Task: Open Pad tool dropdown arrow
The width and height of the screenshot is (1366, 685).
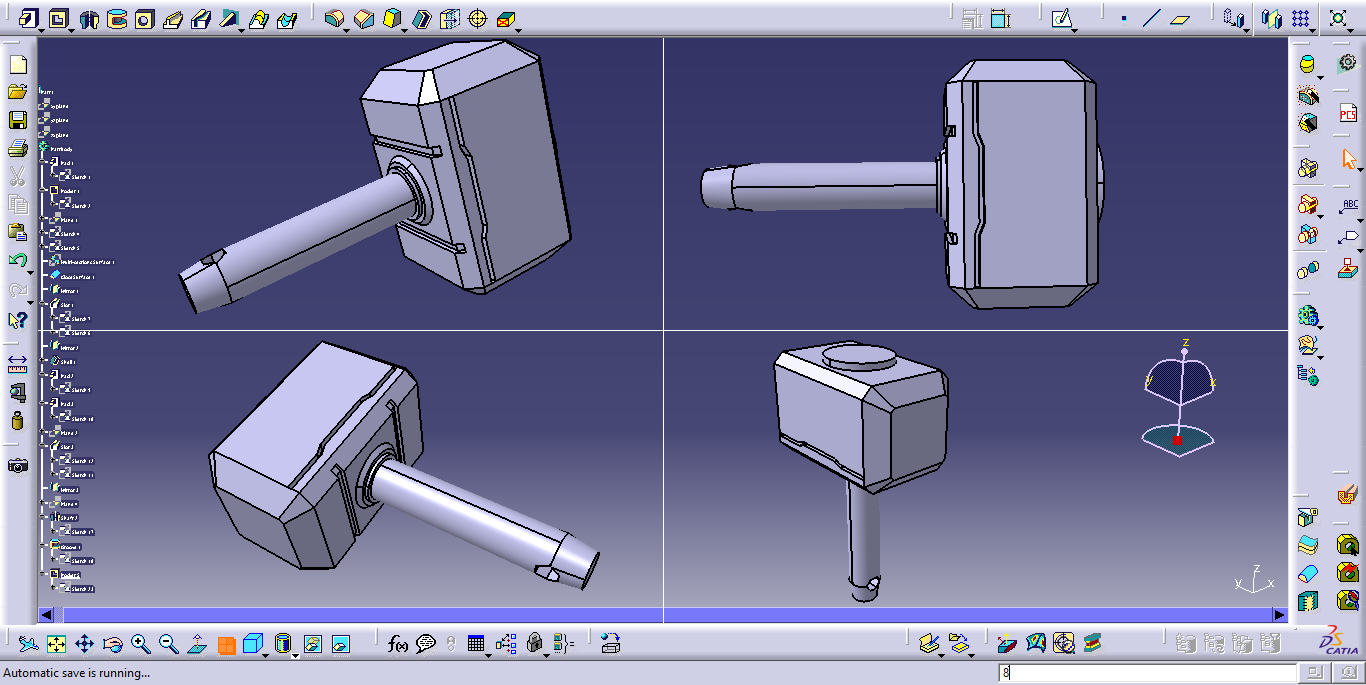Action: (x=42, y=29)
